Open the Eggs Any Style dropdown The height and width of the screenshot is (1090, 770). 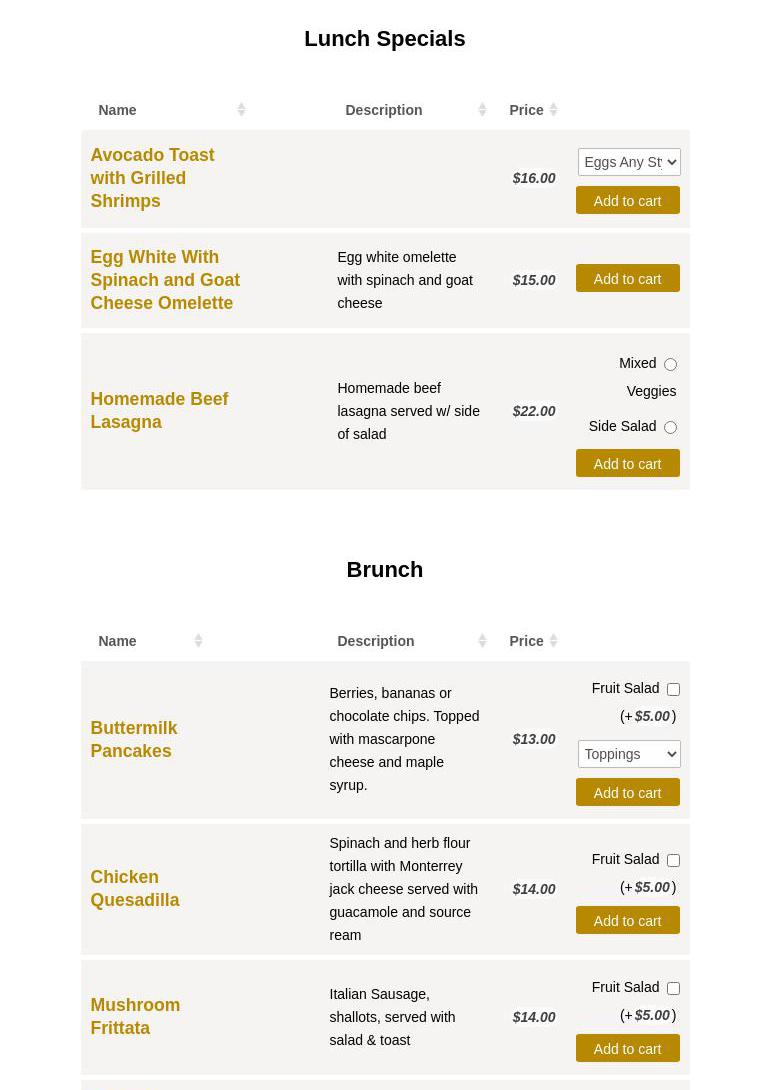pyautogui.click(x=629, y=162)
